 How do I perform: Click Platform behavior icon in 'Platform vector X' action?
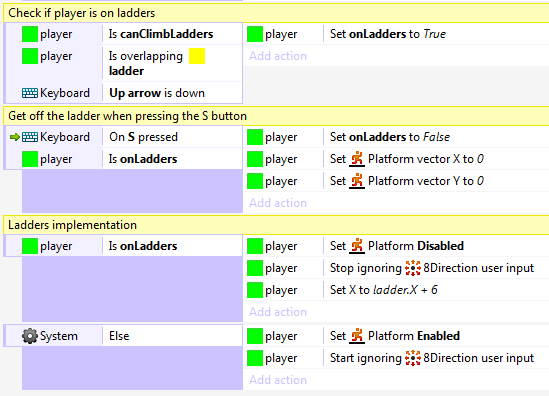(357, 159)
